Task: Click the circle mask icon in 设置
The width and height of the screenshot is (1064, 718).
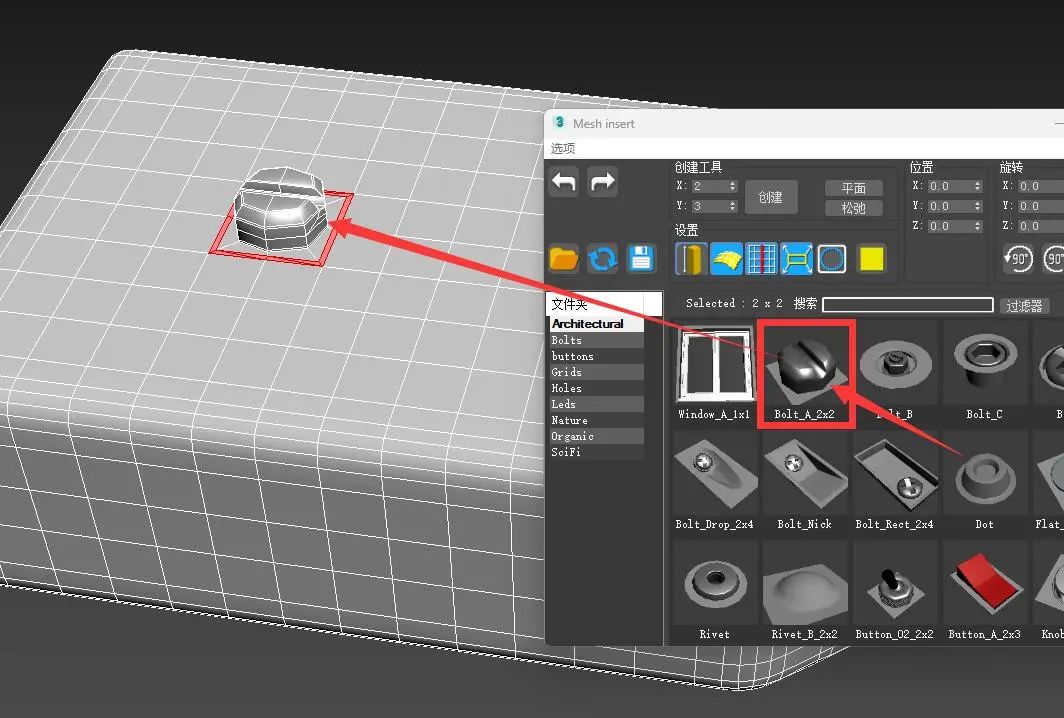Action: 833,258
